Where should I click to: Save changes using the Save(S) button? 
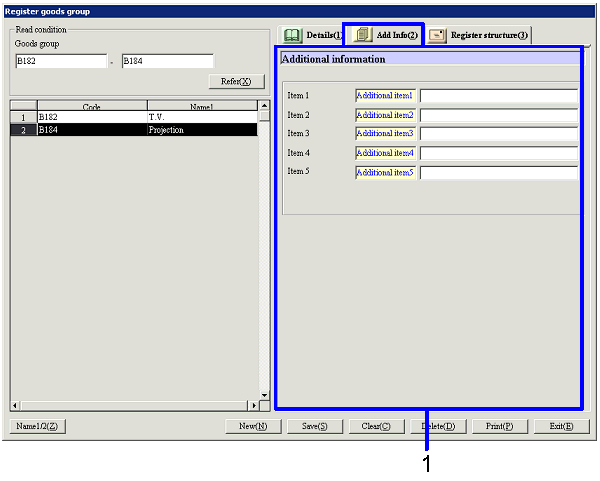(x=314, y=426)
